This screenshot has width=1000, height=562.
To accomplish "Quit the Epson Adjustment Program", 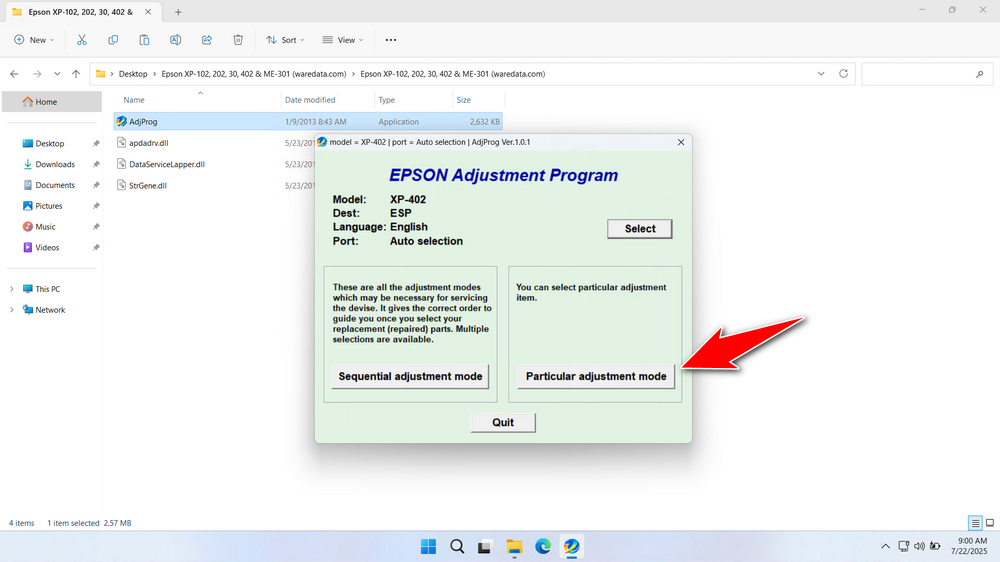I will click(x=503, y=422).
